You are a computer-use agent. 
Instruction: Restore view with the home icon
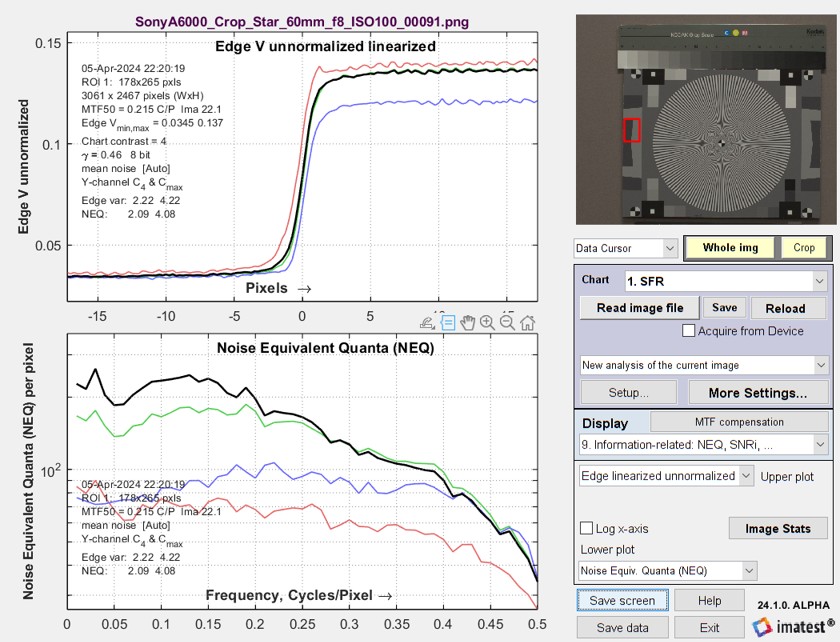528,323
